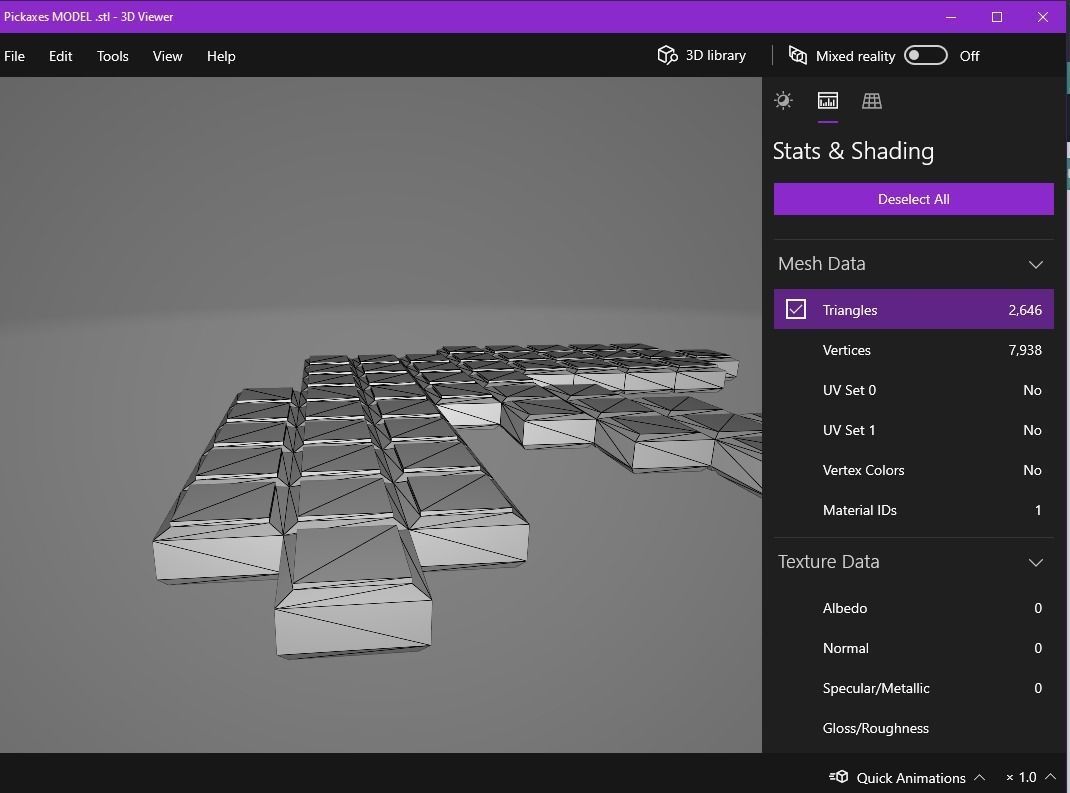The width and height of the screenshot is (1070, 793).
Task: Select the Normal texture row
Action: (913, 648)
